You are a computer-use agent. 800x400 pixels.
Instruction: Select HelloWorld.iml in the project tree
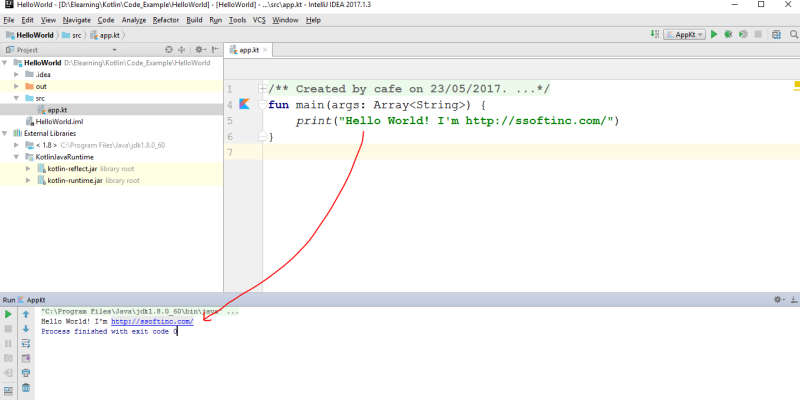[x=59, y=121]
